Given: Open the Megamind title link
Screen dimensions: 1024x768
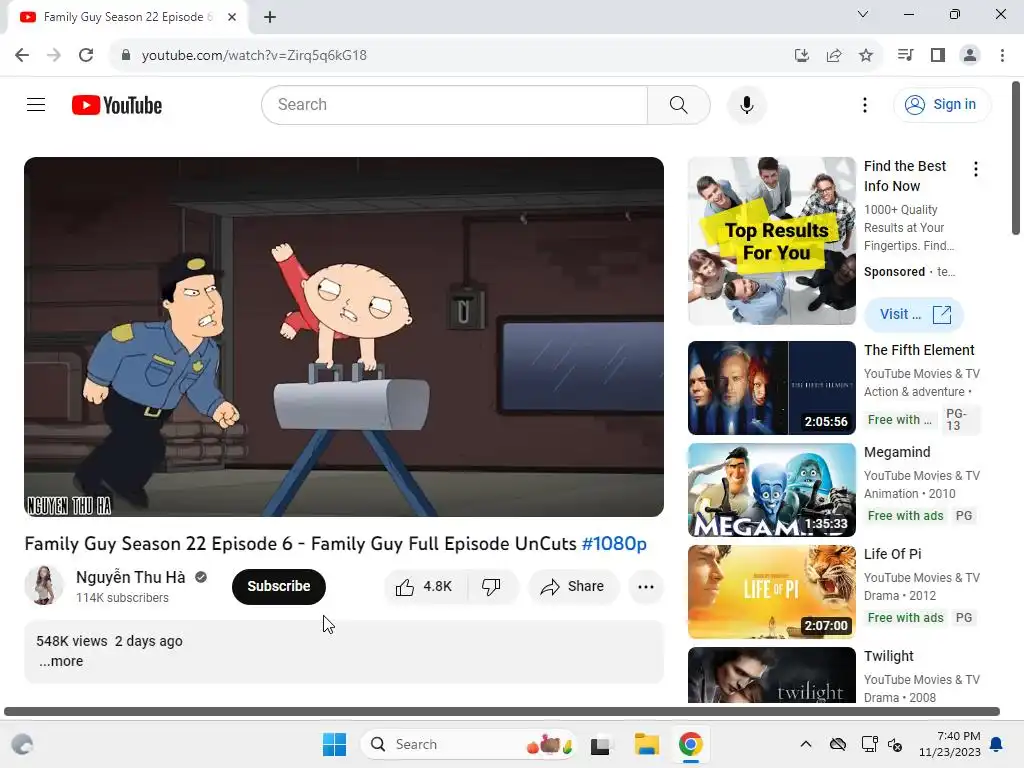Looking at the screenshot, I should click(897, 452).
